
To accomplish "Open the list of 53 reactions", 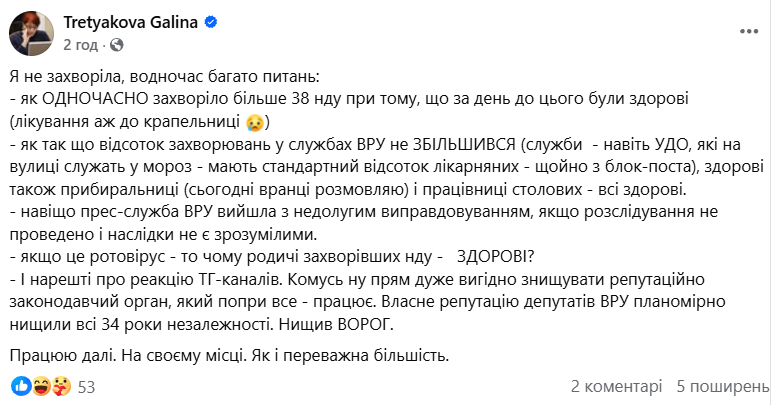I will tap(86, 386).
